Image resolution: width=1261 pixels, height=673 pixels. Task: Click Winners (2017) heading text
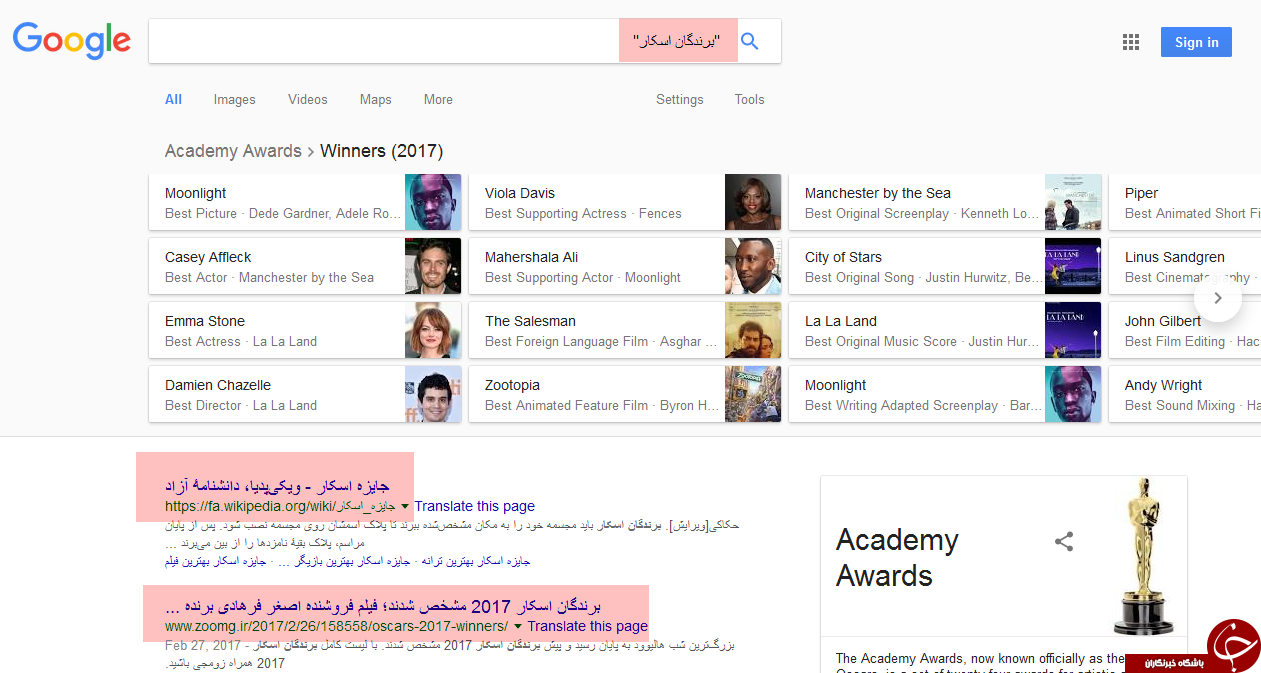point(382,151)
